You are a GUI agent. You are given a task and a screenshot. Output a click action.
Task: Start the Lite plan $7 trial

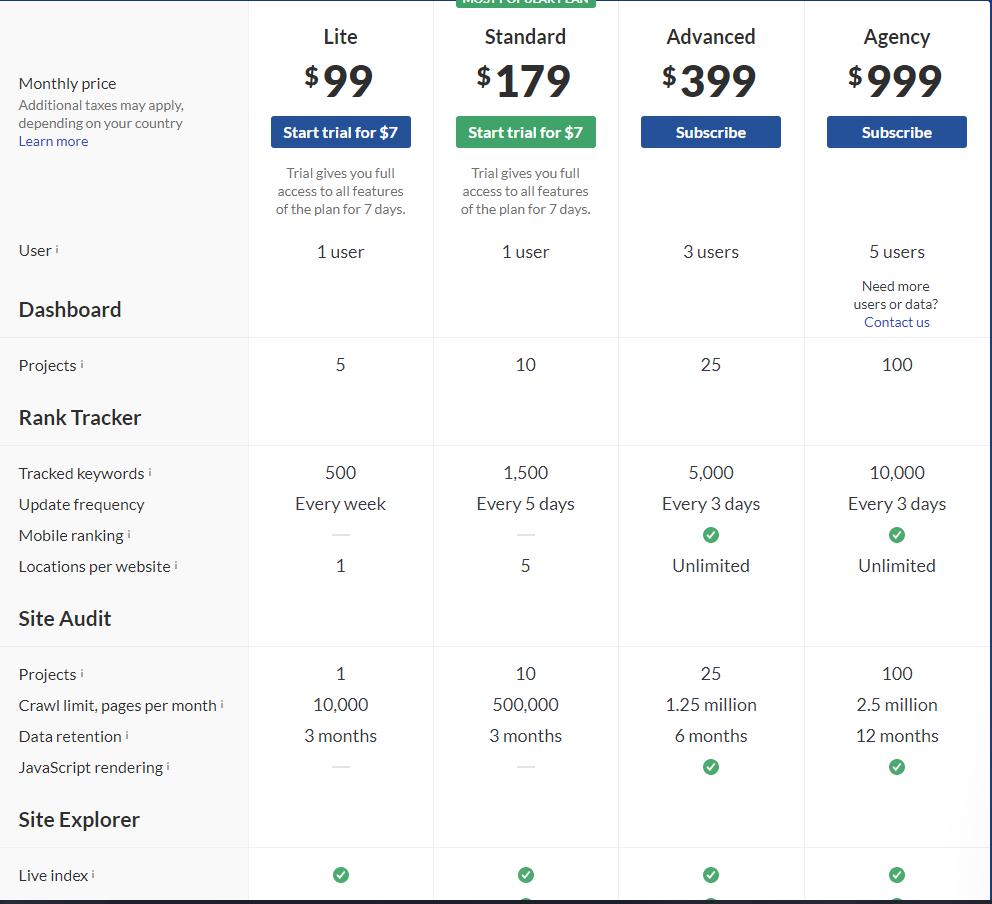[x=340, y=132]
